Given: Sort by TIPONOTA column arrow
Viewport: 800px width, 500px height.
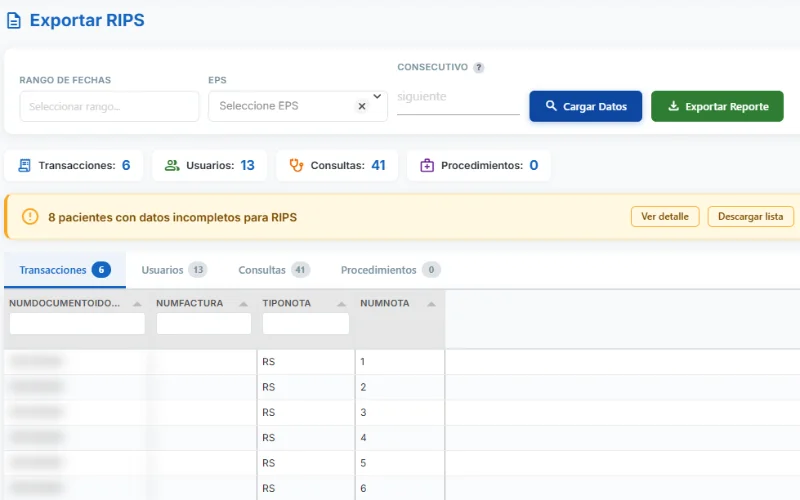Looking at the screenshot, I should click(341, 304).
